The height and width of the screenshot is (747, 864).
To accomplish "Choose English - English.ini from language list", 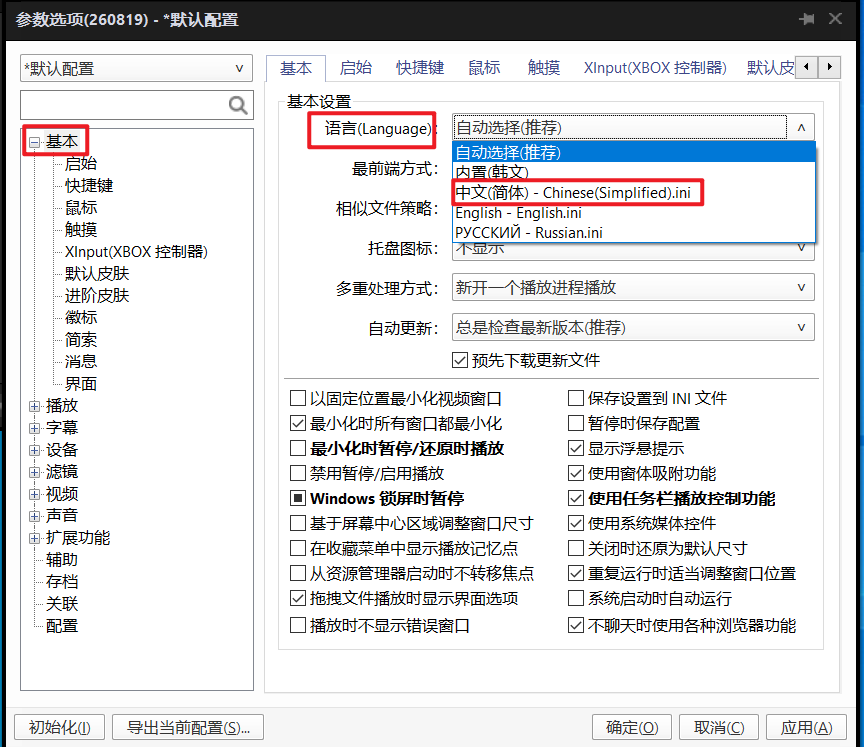I will point(633,213).
